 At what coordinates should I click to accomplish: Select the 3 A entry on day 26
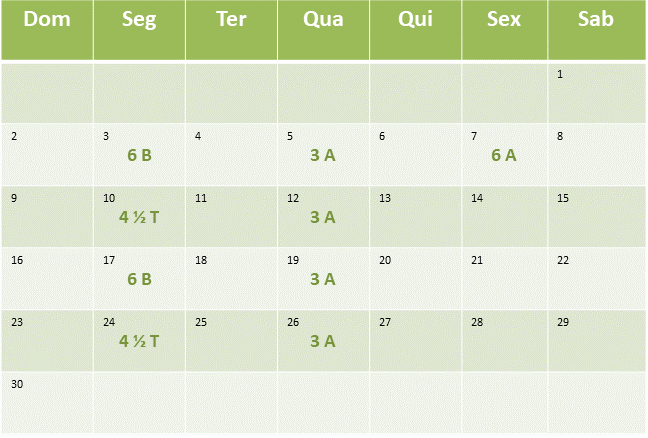point(323,341)
